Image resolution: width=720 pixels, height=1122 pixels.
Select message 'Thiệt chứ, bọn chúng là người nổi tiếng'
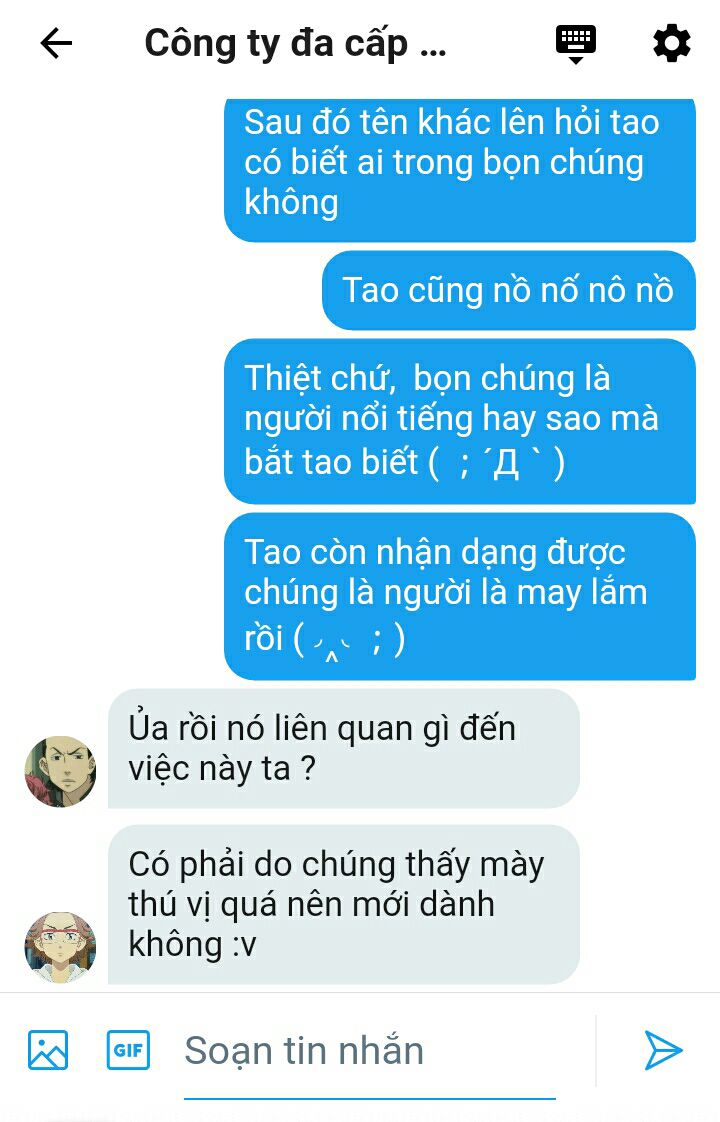coord(459,421)
